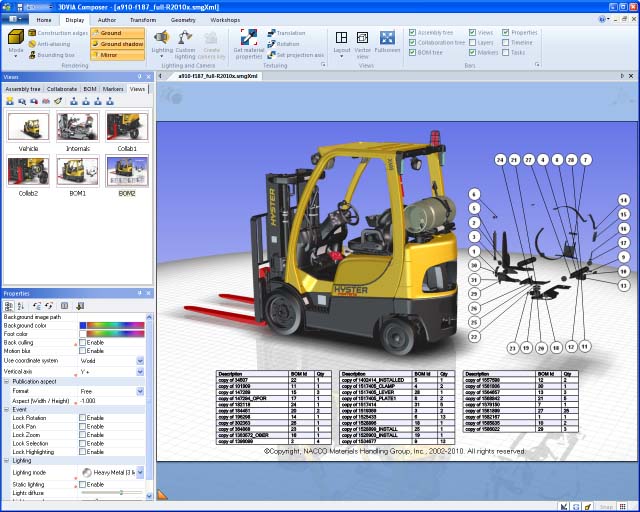Toggle the Mirror button
640x512 pixels.
[x=118, y=55]
